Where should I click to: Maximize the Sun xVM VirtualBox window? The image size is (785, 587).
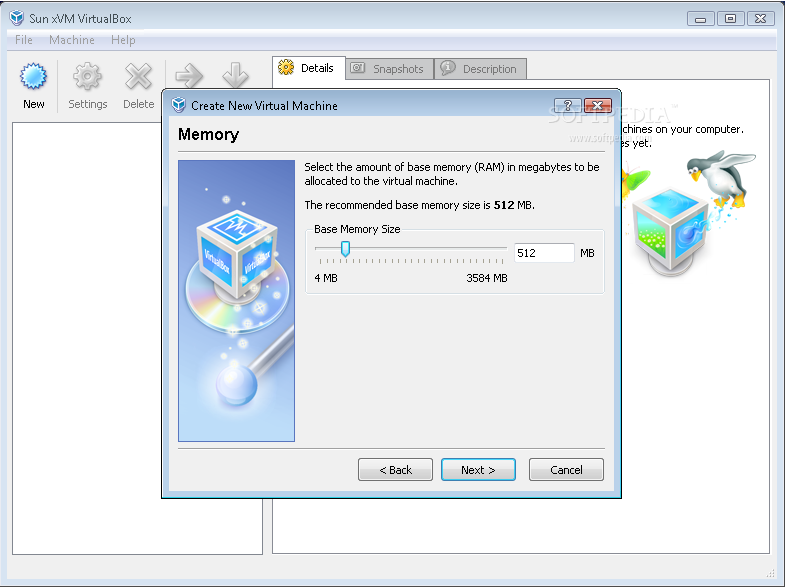pyautogui.click(x=730, y=19)
